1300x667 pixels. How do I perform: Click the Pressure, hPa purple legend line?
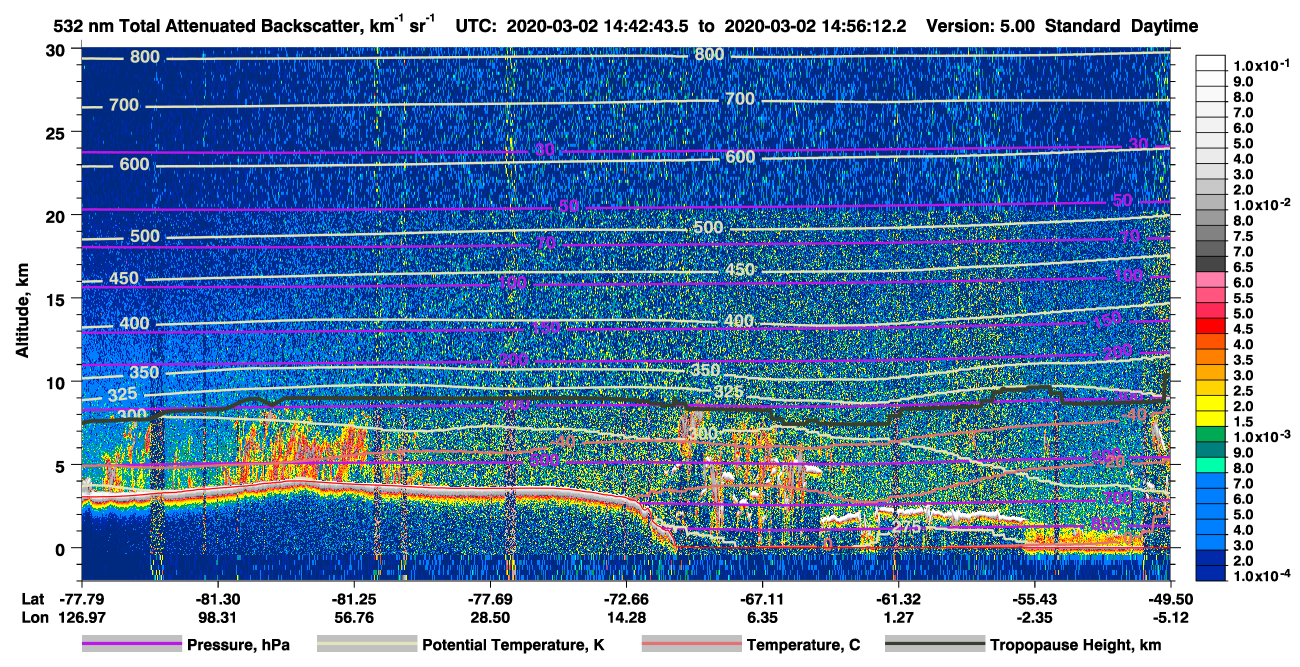pos(131,645)
